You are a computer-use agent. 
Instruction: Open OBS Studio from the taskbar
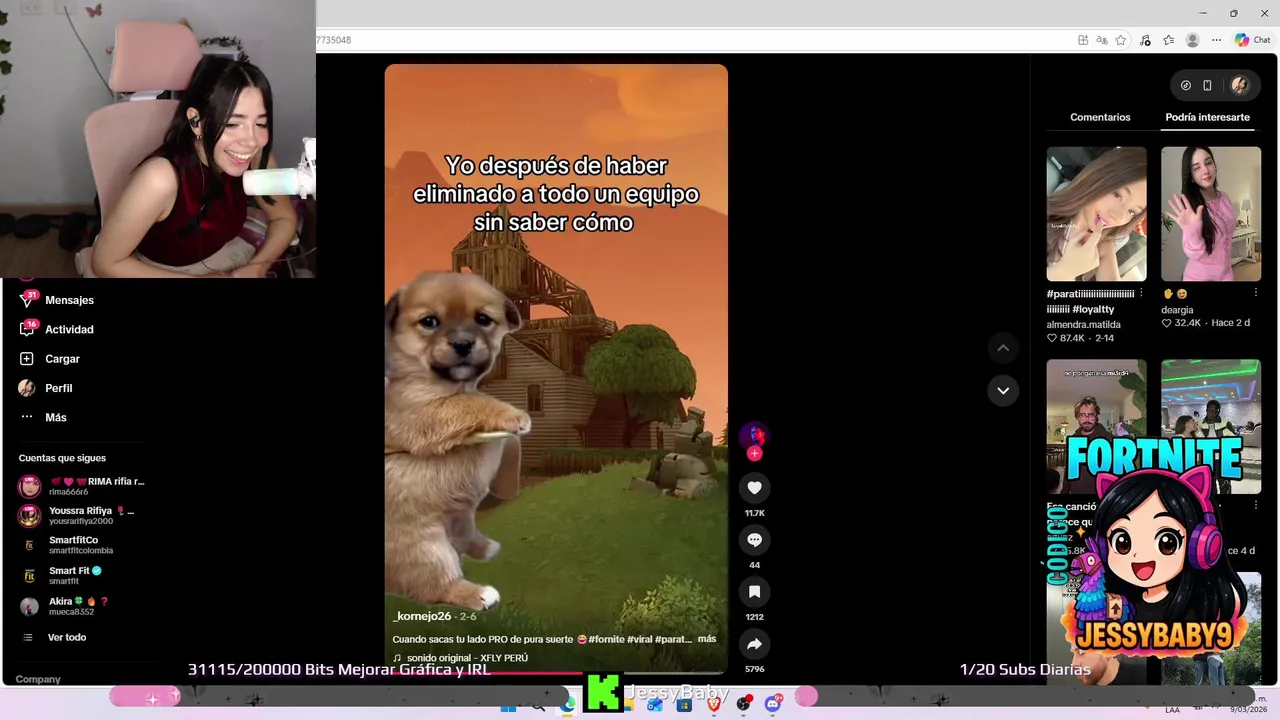pos(744,704)
